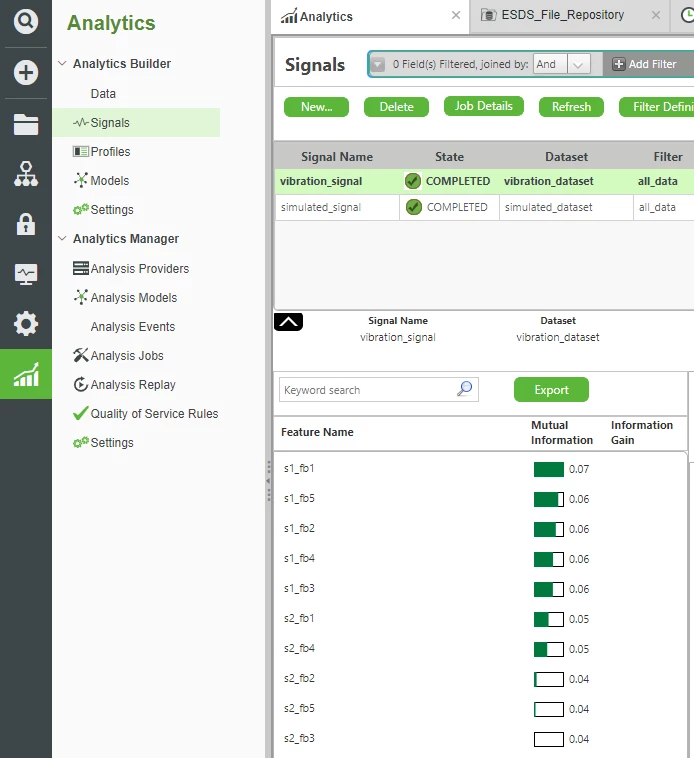
Task: Click the plus icon on Add Filter
Action: point(619,64)
